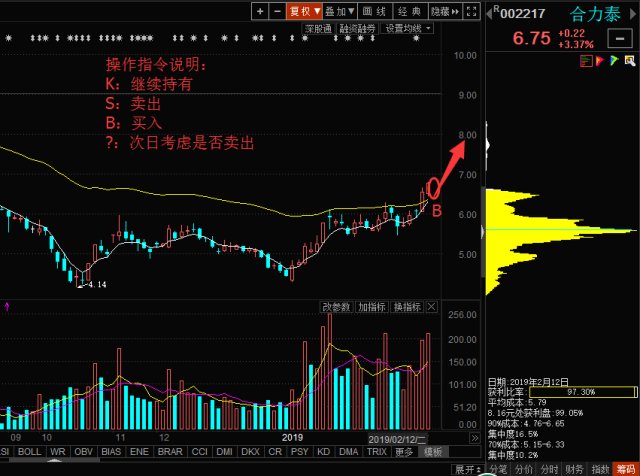This screenshot has width=640, height=476.
Task: Switch to 筹码 chip distribution tab
Action: click(626, 470)
